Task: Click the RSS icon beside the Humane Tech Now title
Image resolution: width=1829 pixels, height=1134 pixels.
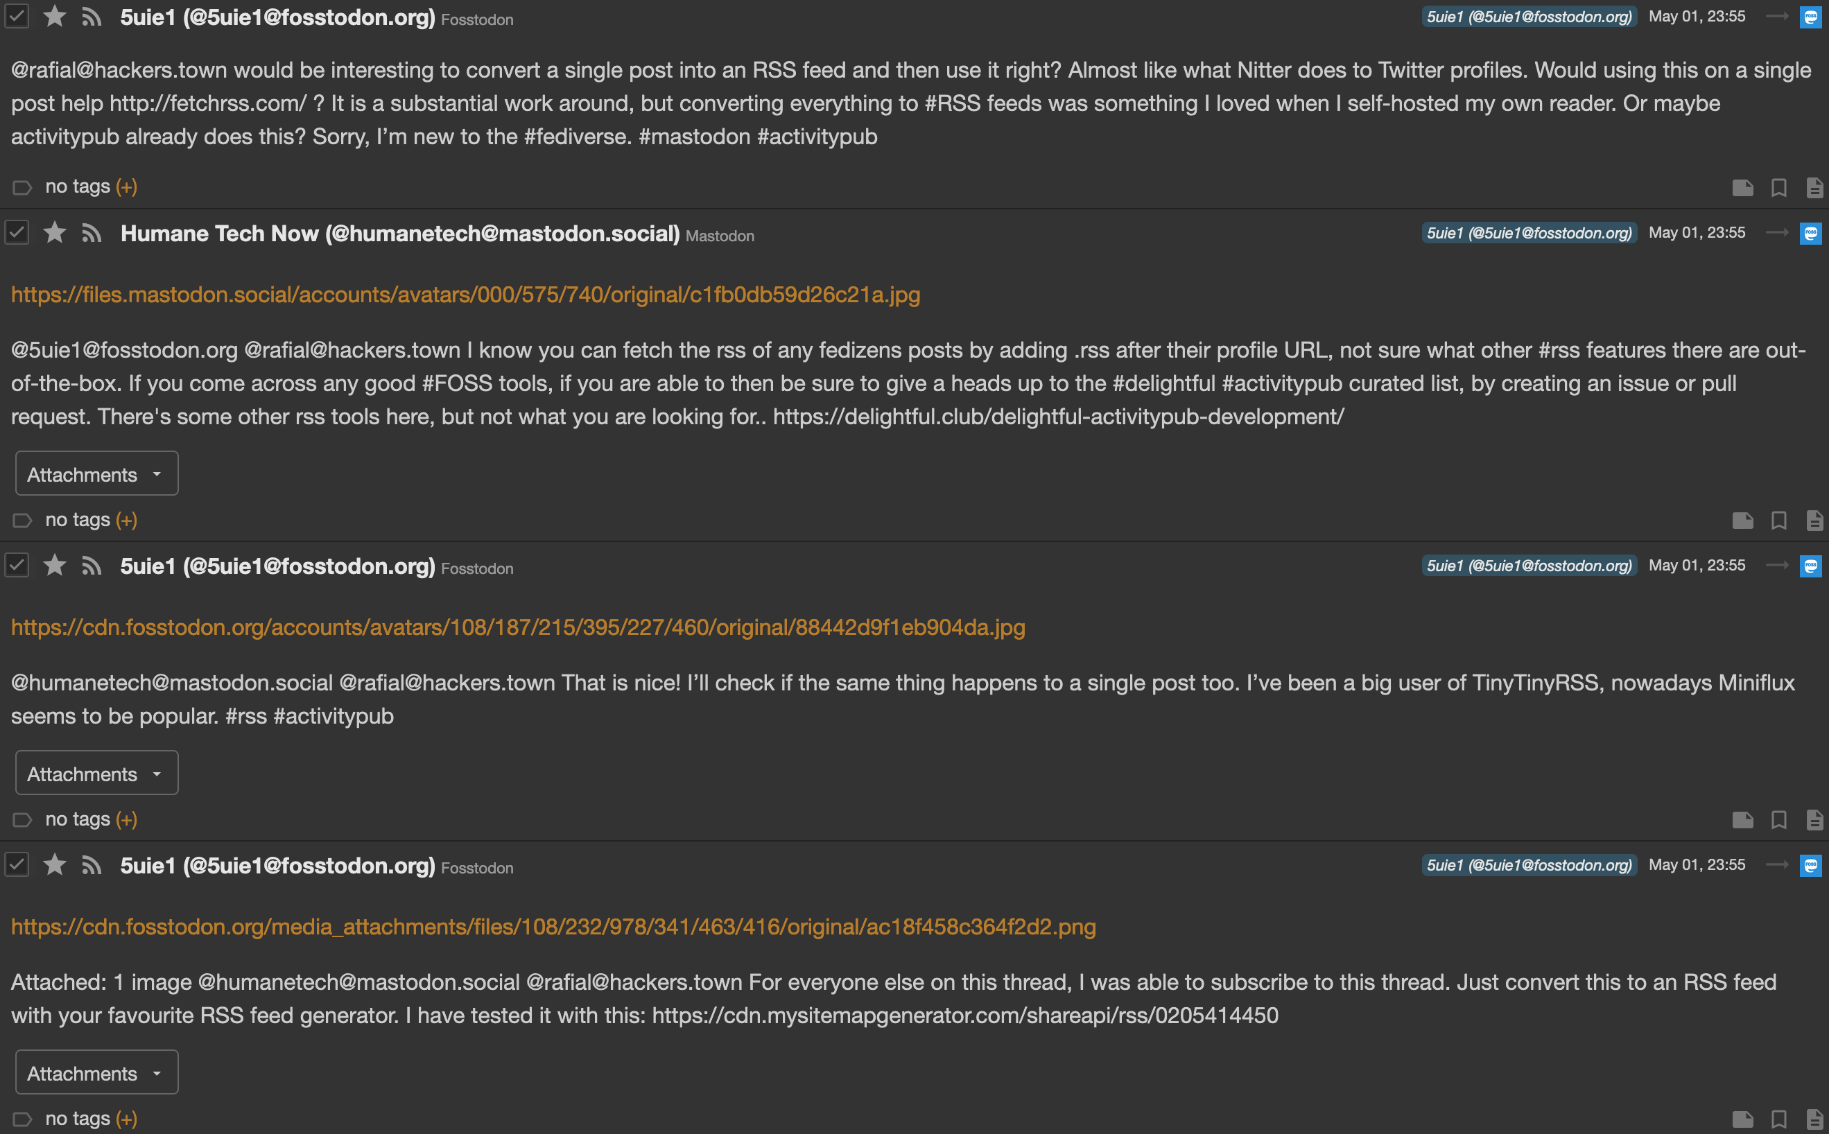Action: pyautogui.click(x=92, y=234)
